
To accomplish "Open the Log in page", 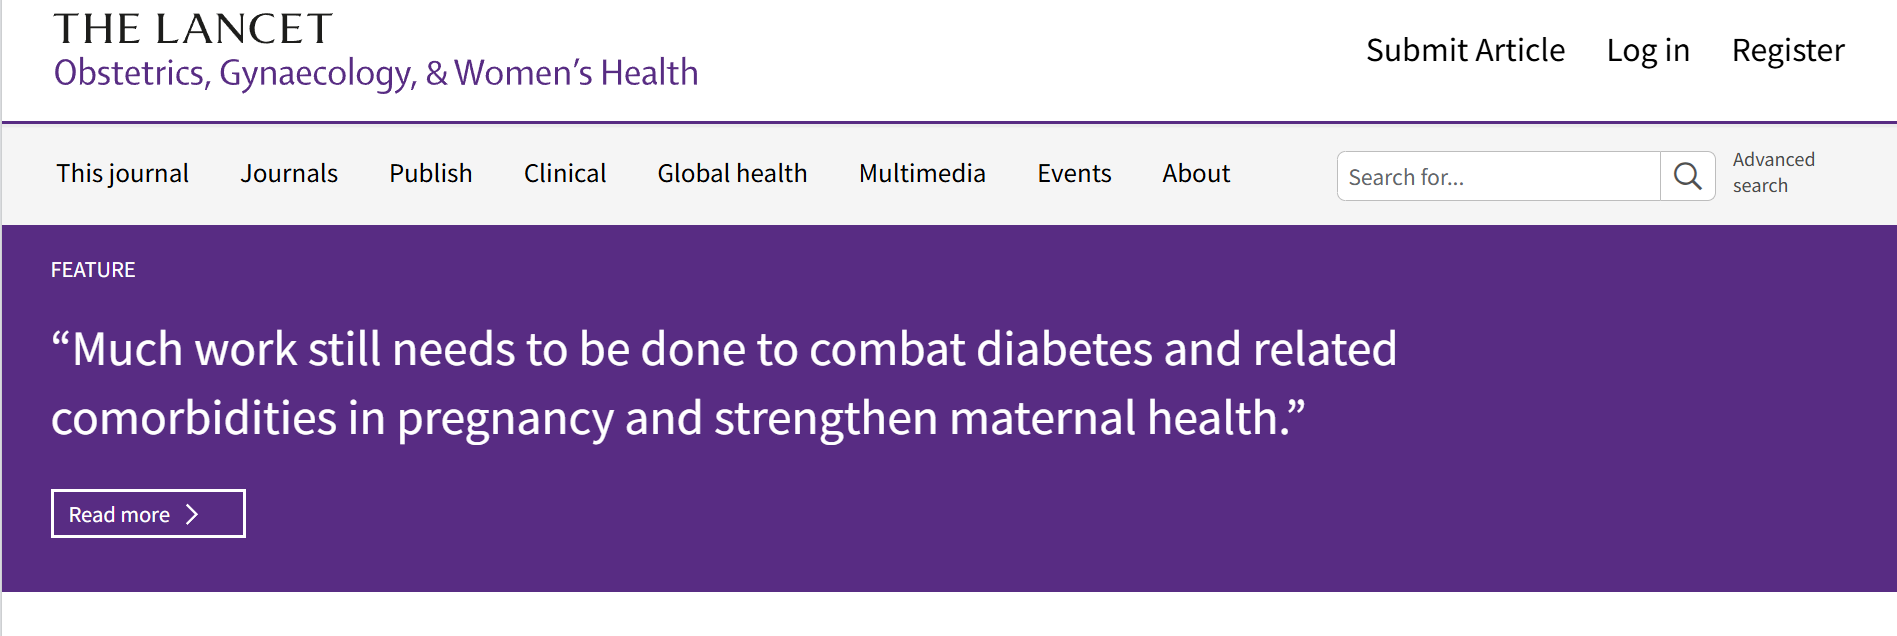I will [1648, 50].
